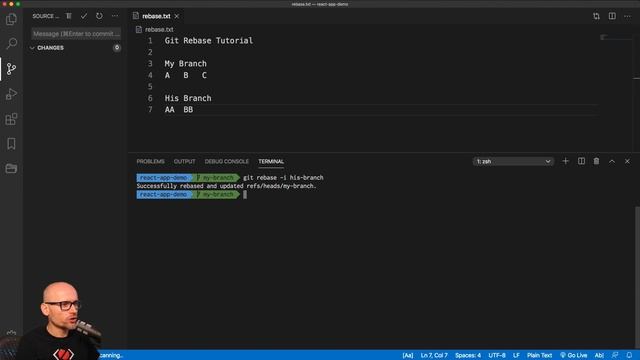Switch to the DEBUG CONSOLE tab

(x=227, y=161)
